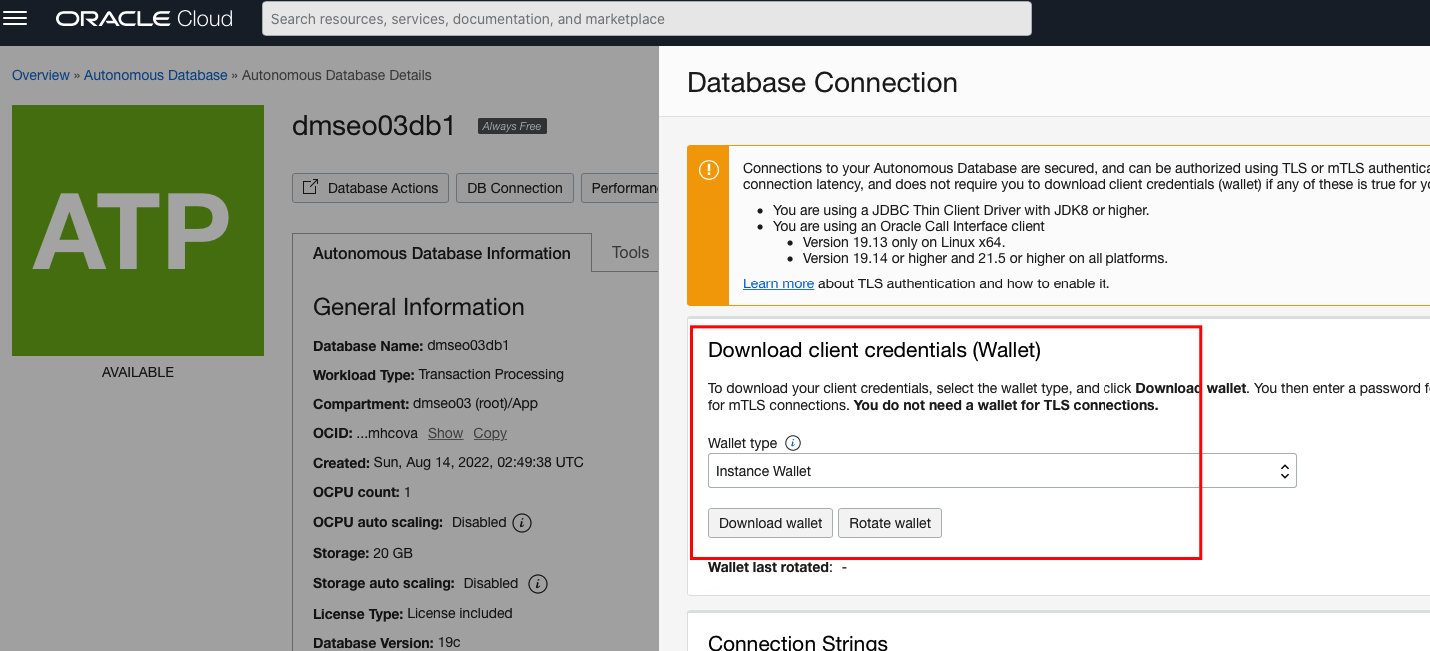Screen dimensions: 1430x651
Task: Click Storage auto scaling info icon
Action: 537,583
